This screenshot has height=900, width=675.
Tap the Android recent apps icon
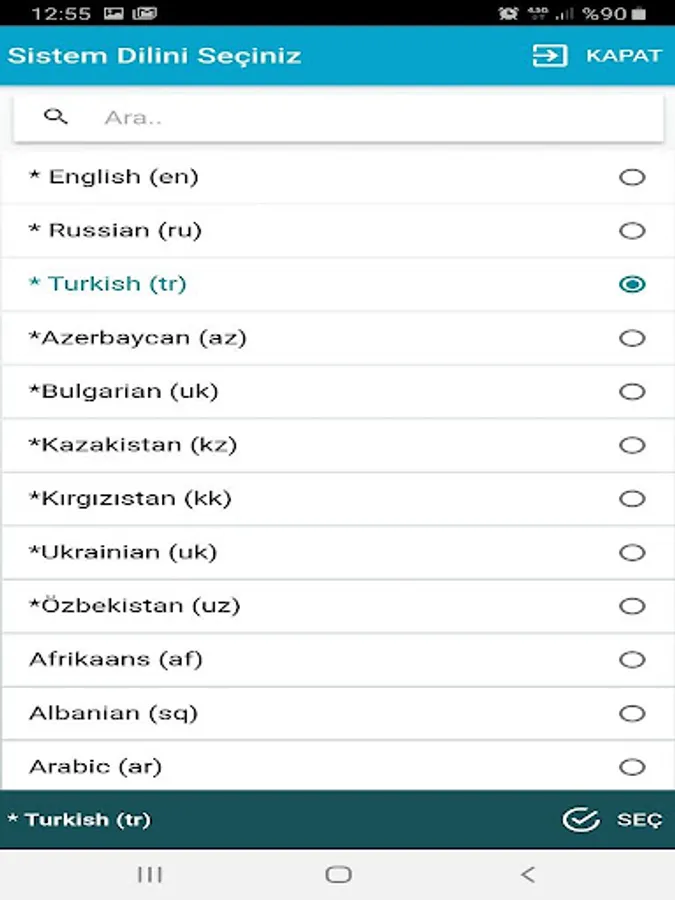(150, 875)
